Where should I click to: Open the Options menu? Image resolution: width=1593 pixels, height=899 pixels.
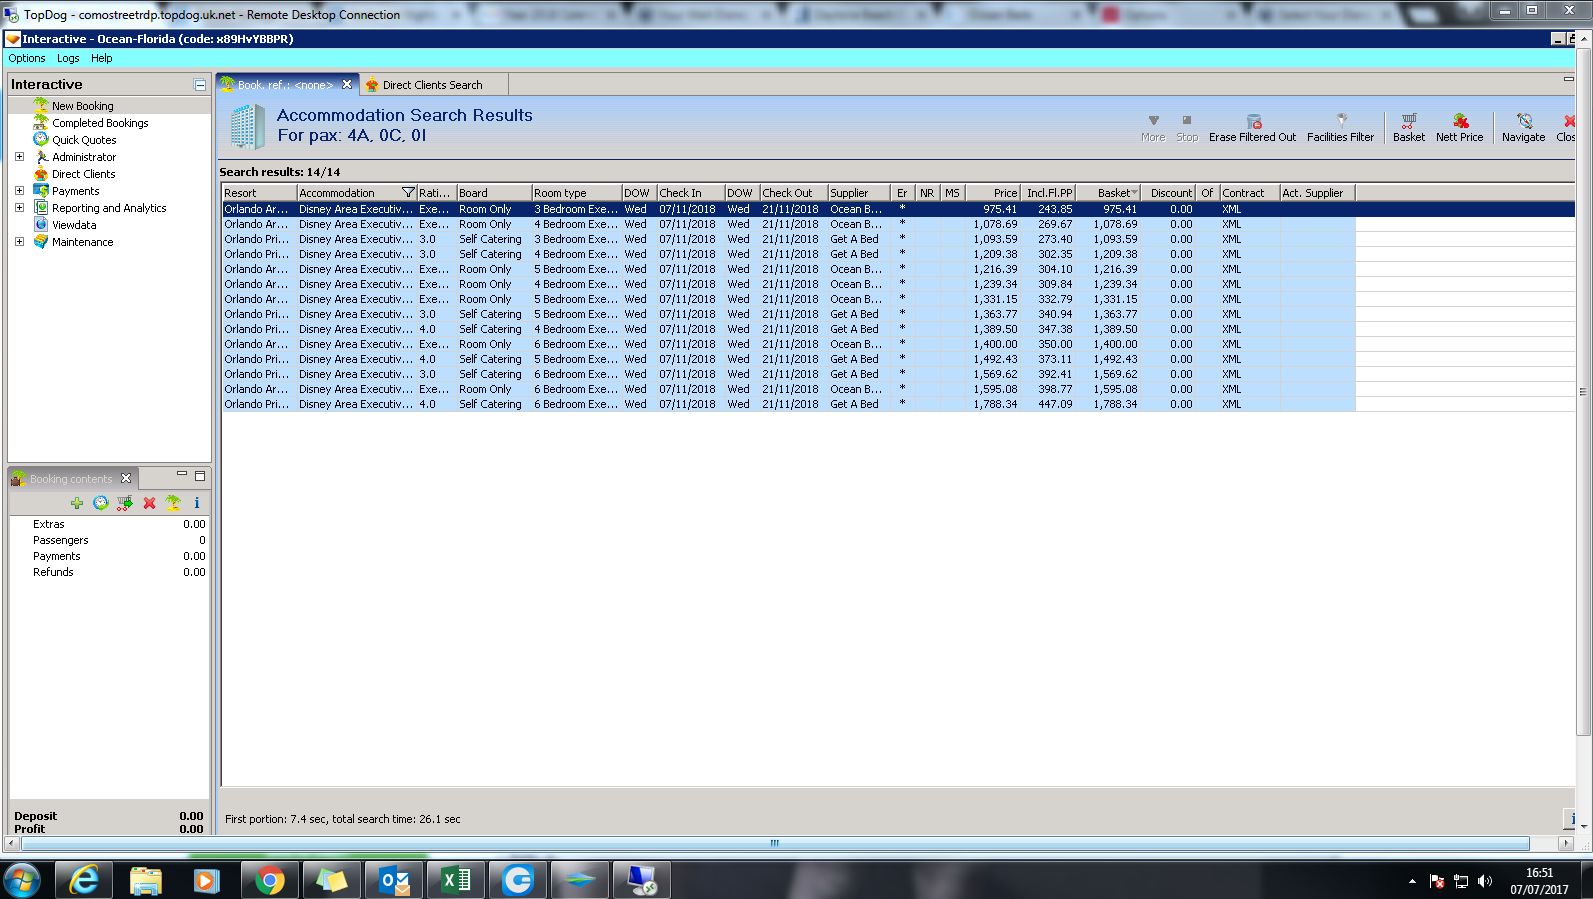pyautogui.click(x=27, y=58)
